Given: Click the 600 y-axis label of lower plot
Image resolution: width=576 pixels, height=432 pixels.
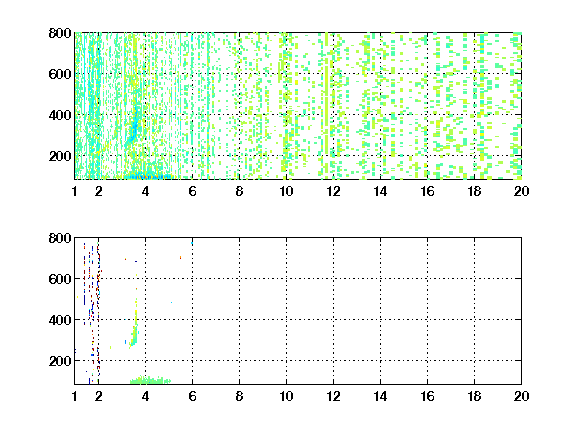Looking at the screenshot, I should click(60, 279).
